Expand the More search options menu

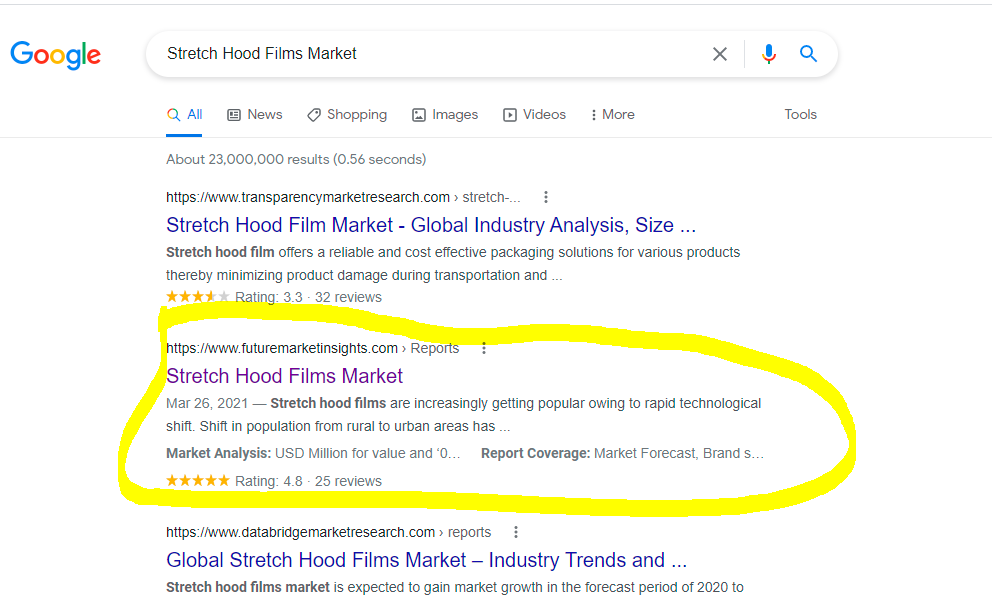(x=612, y=115)
